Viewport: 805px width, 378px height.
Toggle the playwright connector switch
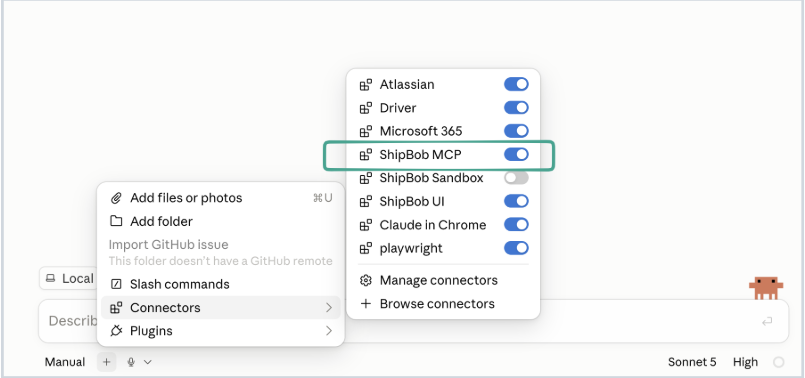516,249
